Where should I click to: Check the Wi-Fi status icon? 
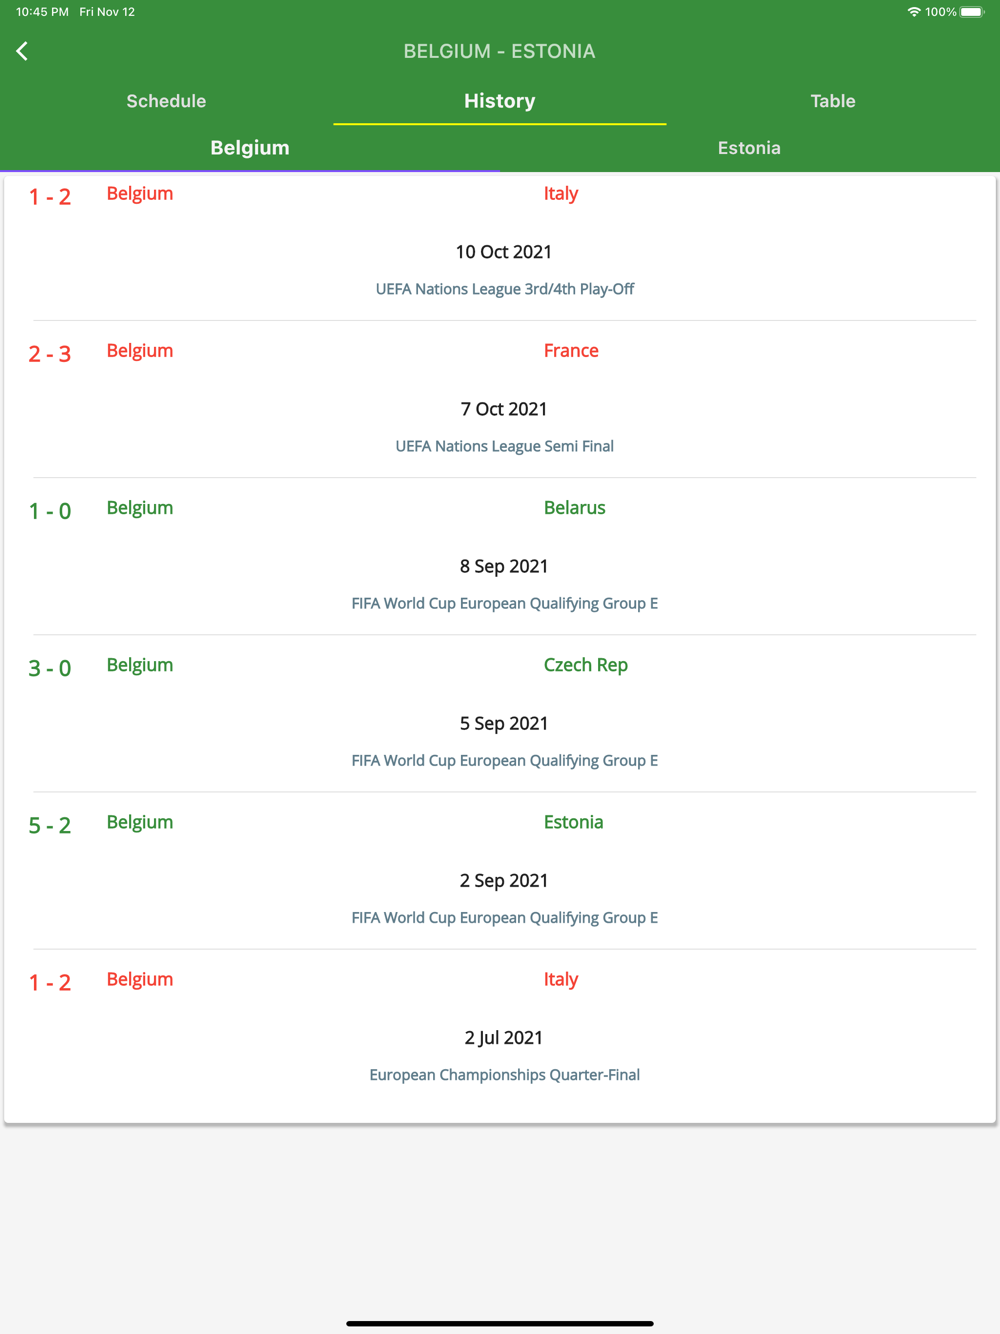point(914,12)
